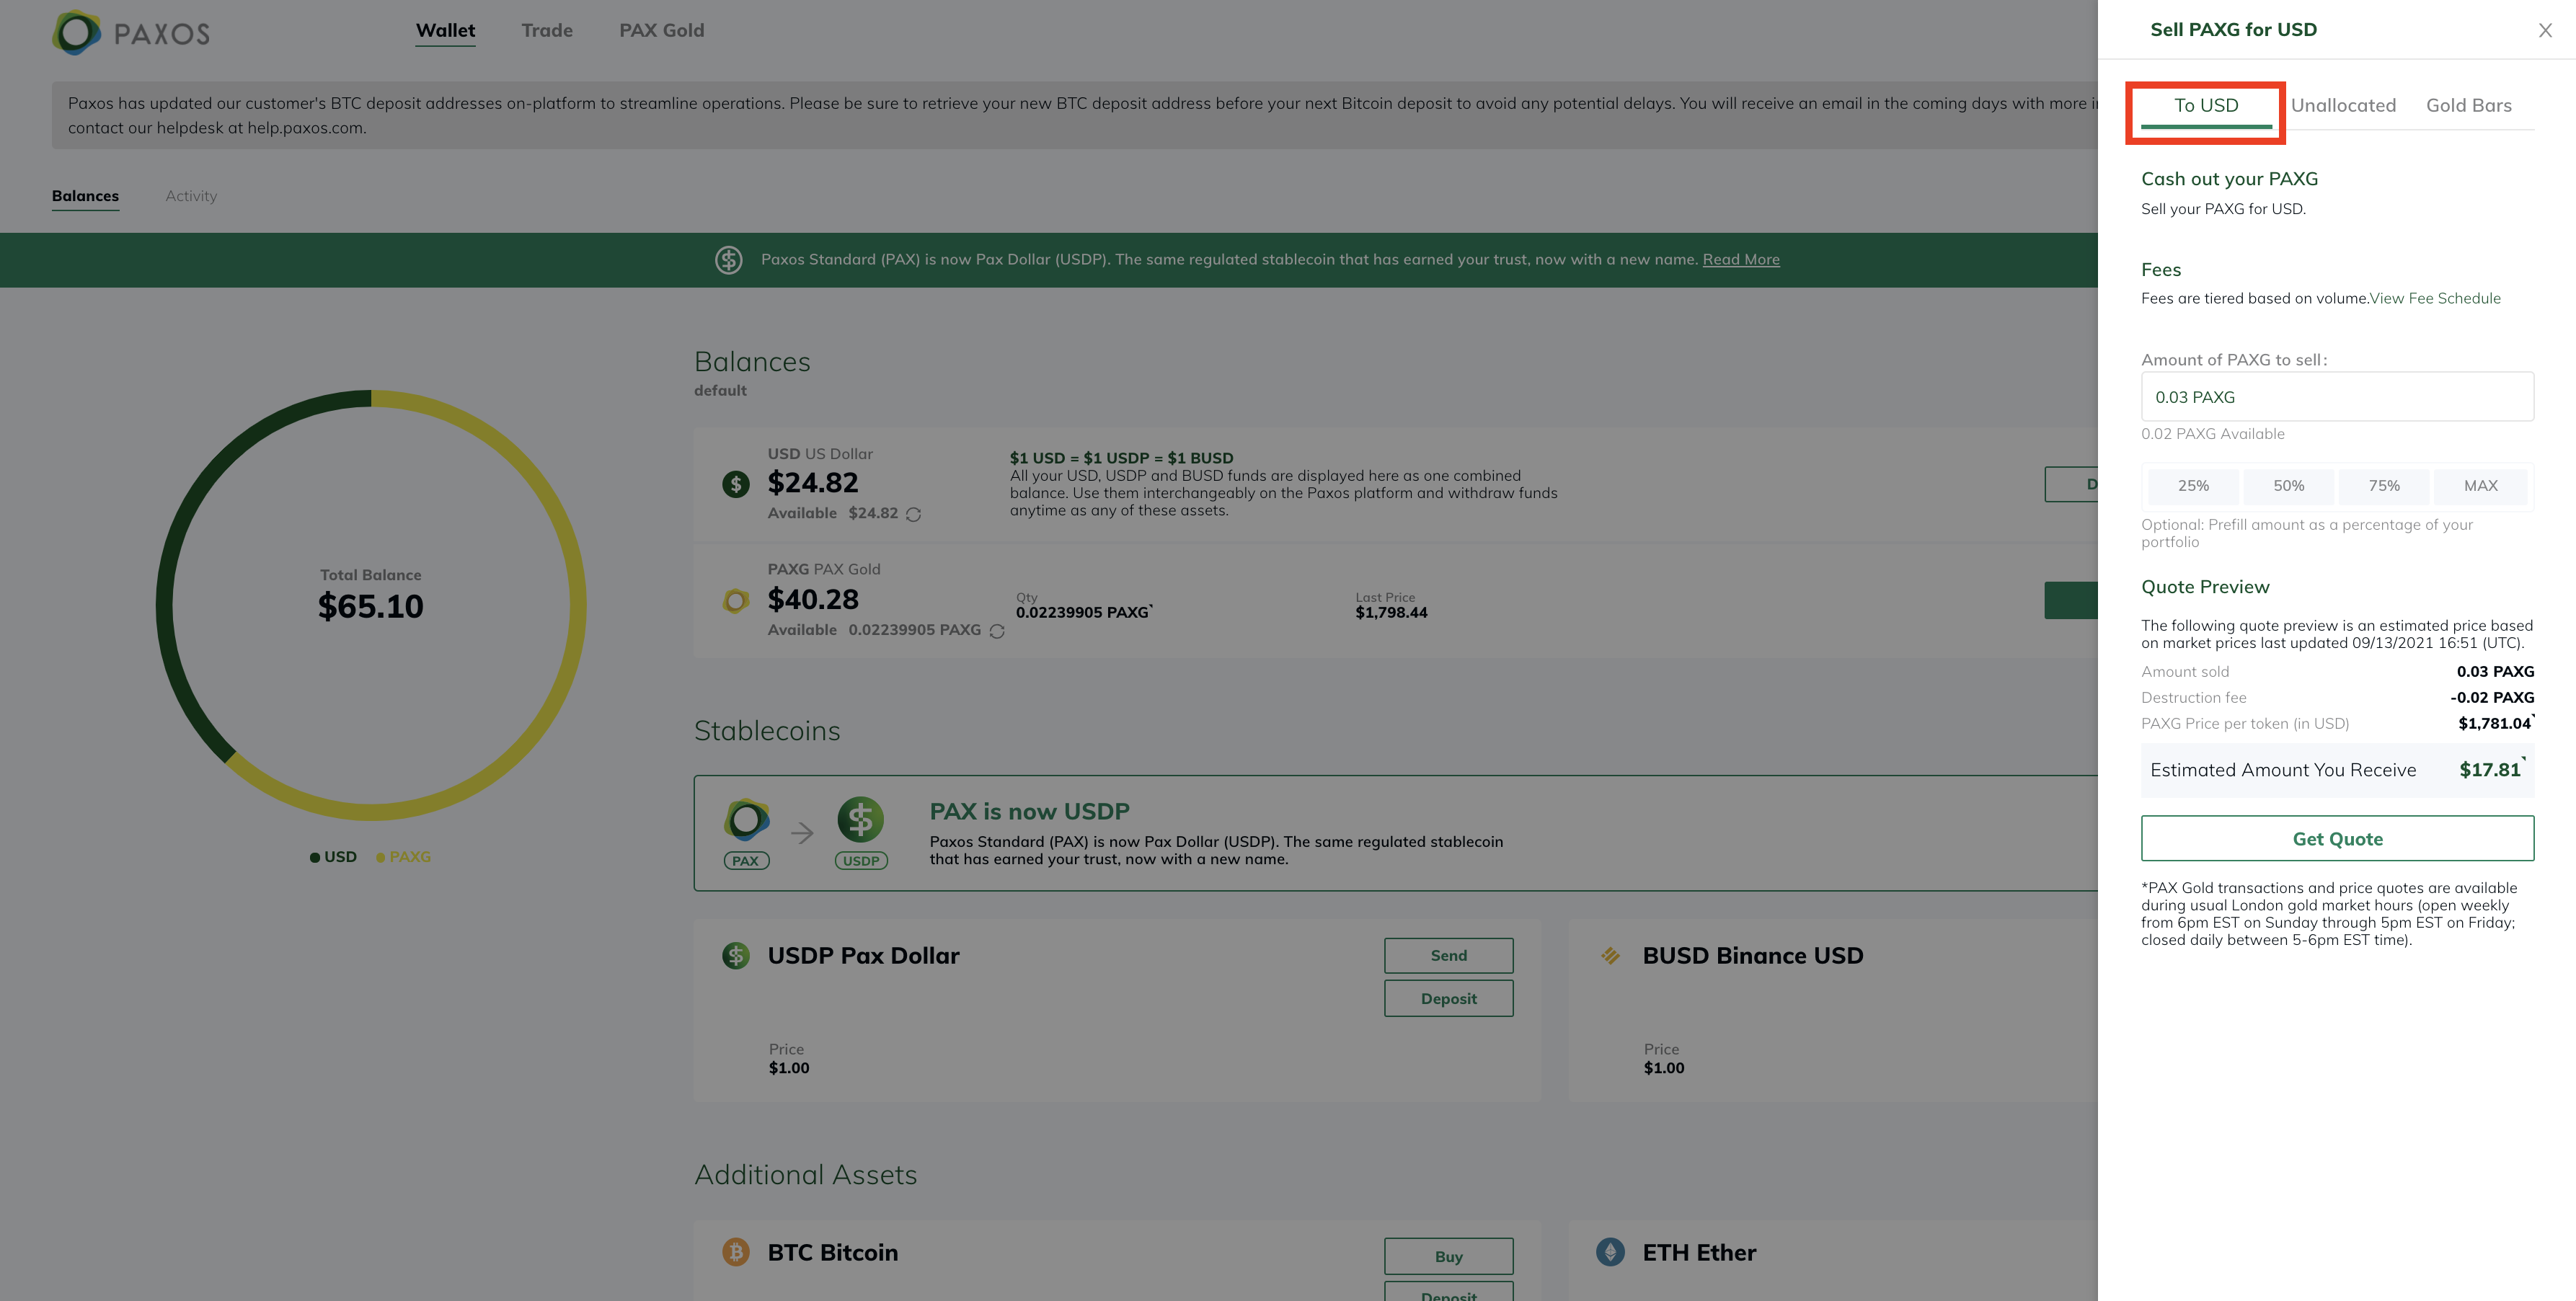Image resolution: width=2576 pixels, height=1301 pixels.
Task: Click the USDP dollar logo in notice
Action: pyautogui.click(x=861, y=820)
